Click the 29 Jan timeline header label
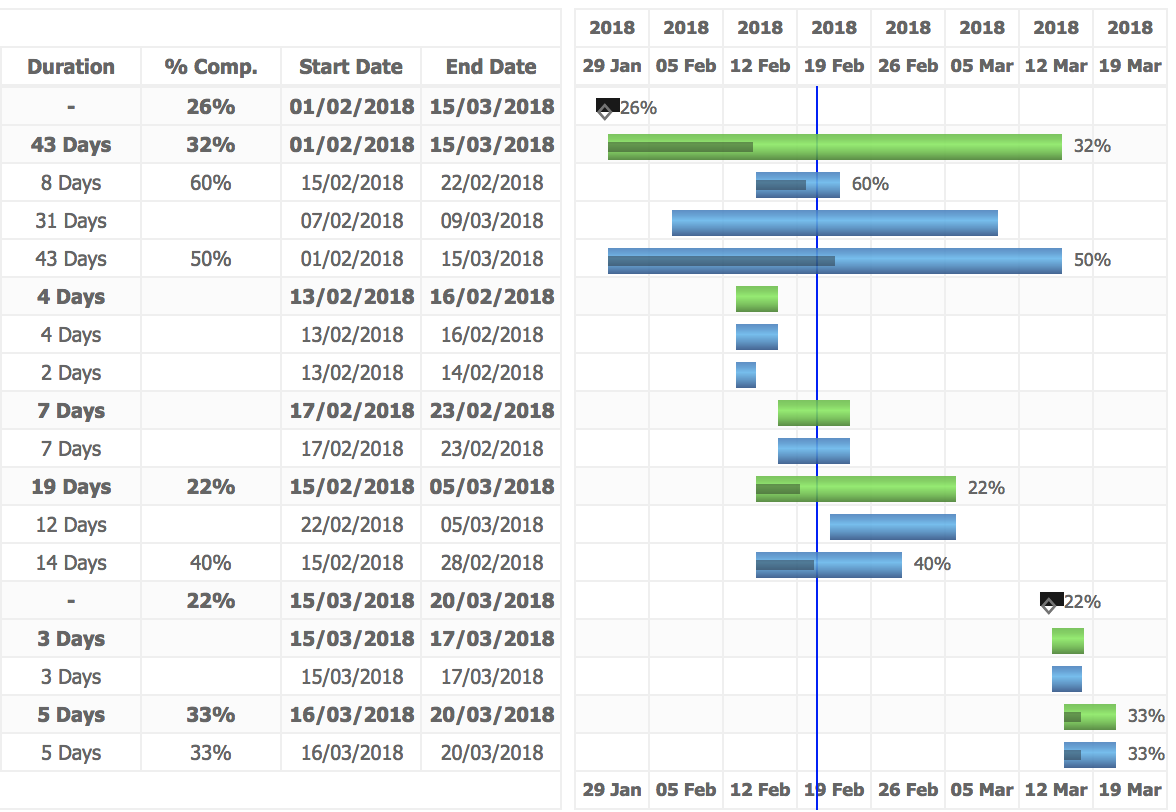Viewport: 1176px width, 812px height. [611, 64]
